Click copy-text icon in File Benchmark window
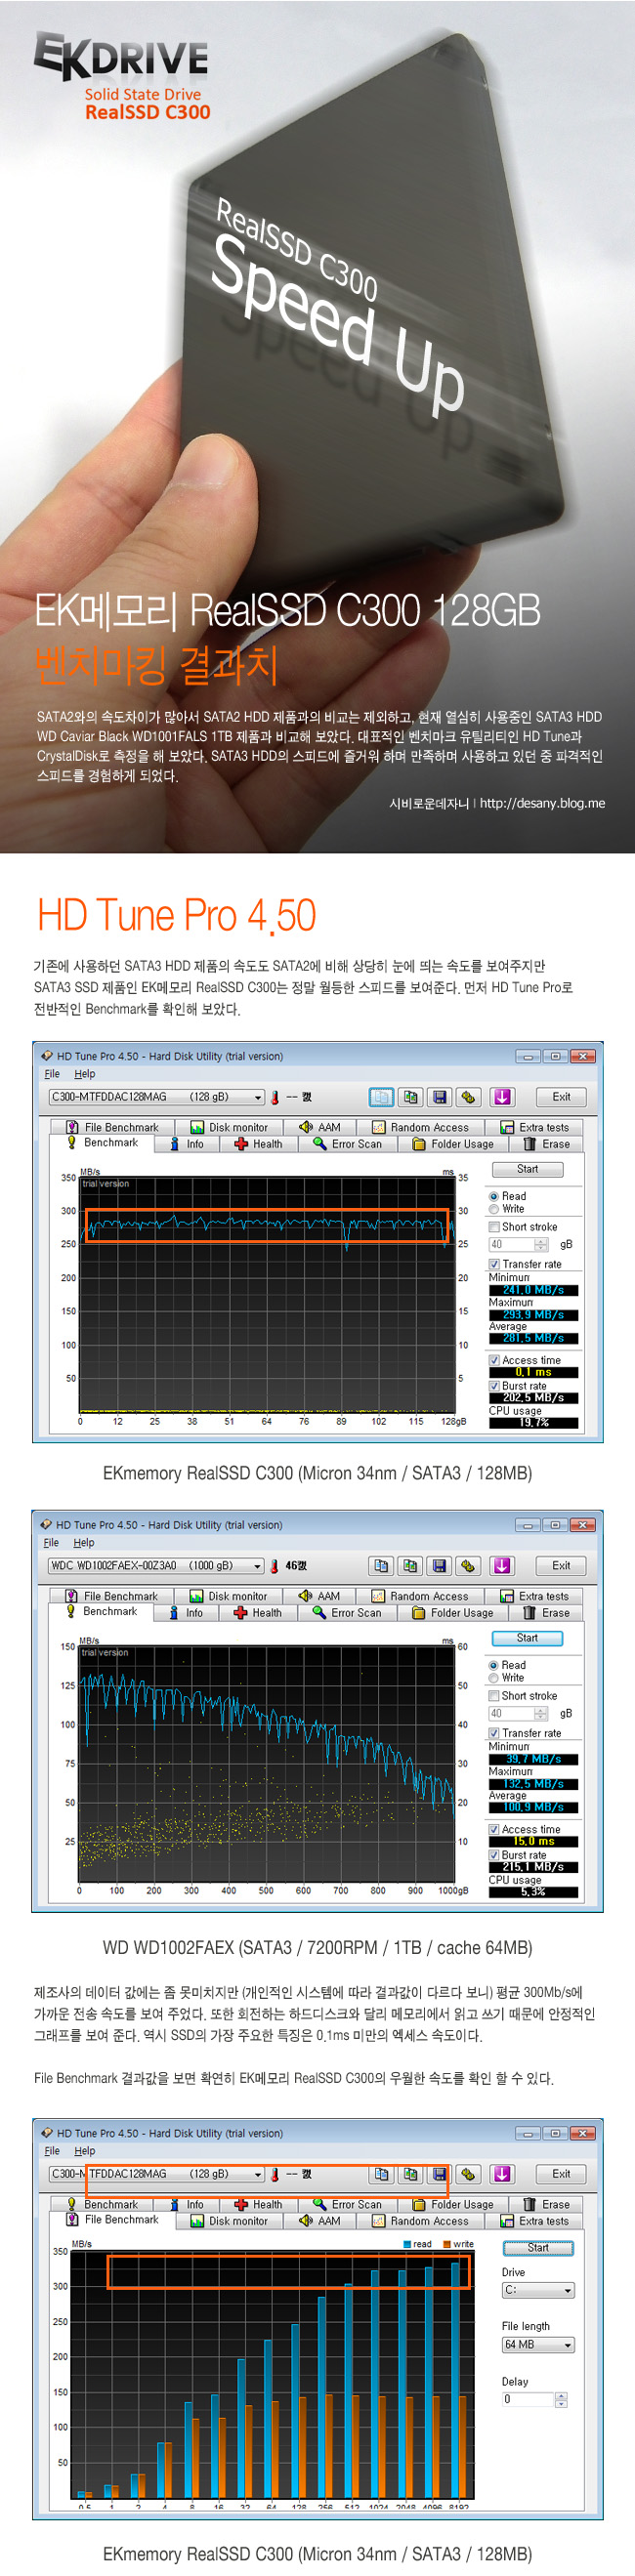The height and width of the screenshot is (2576, 635). pyautogui.click(x=381, y=2174)
